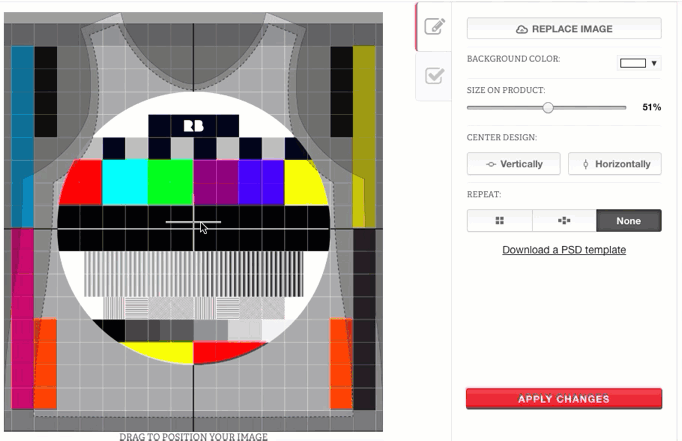Click the Replace Image button
682x441 pixels.
564,29
